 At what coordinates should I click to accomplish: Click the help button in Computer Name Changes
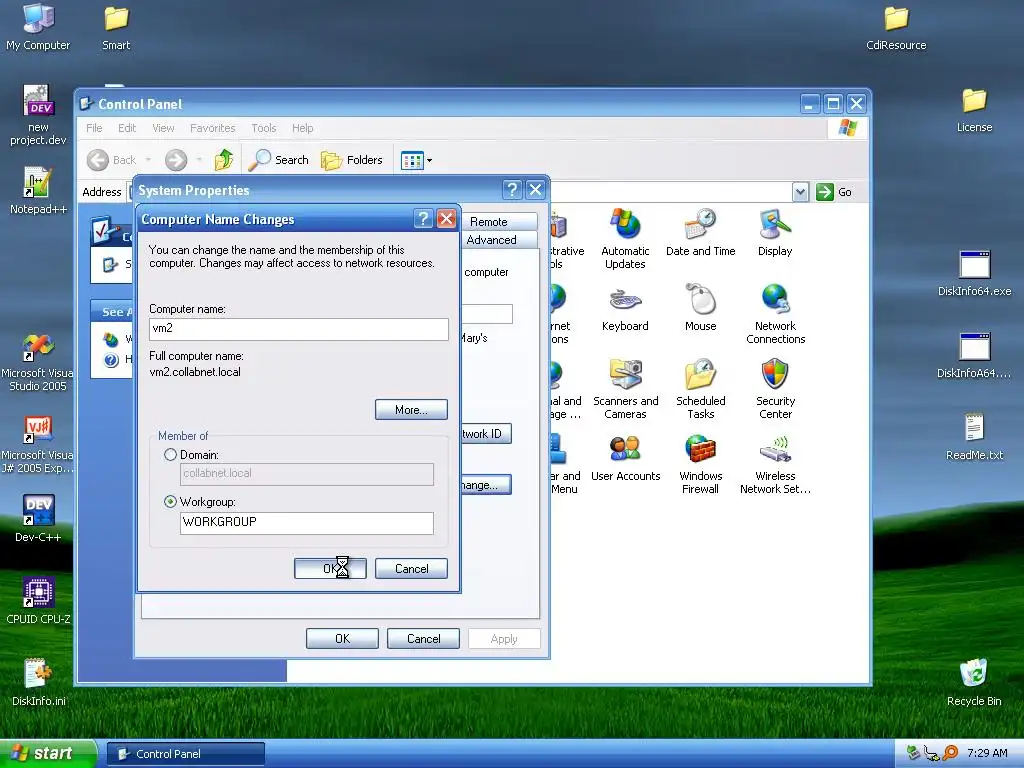[423, 219]
